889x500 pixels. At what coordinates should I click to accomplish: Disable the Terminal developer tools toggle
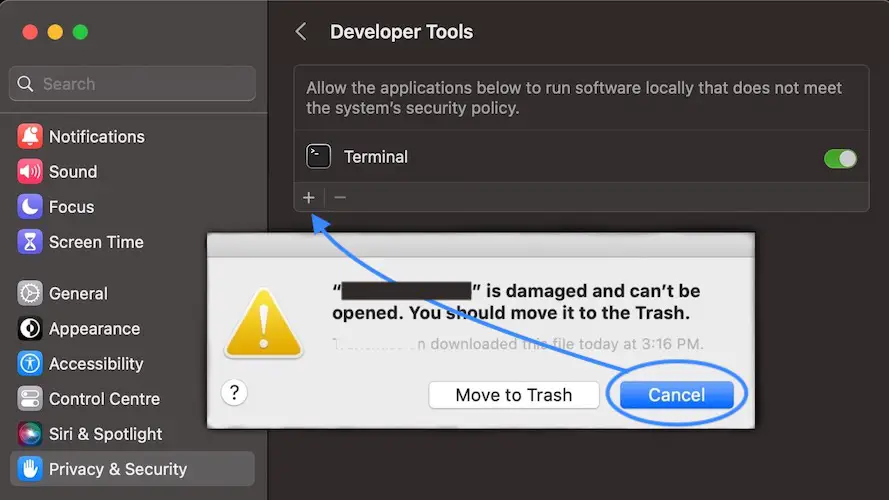(840, 159)
